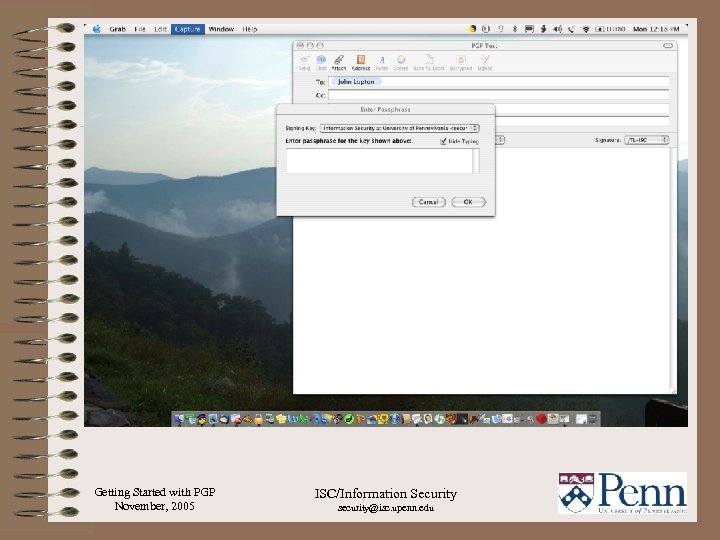Viewport: 720px width, 540px height.
Task: Click the Trash icon in the Dock
Action: tap(593, 419)
